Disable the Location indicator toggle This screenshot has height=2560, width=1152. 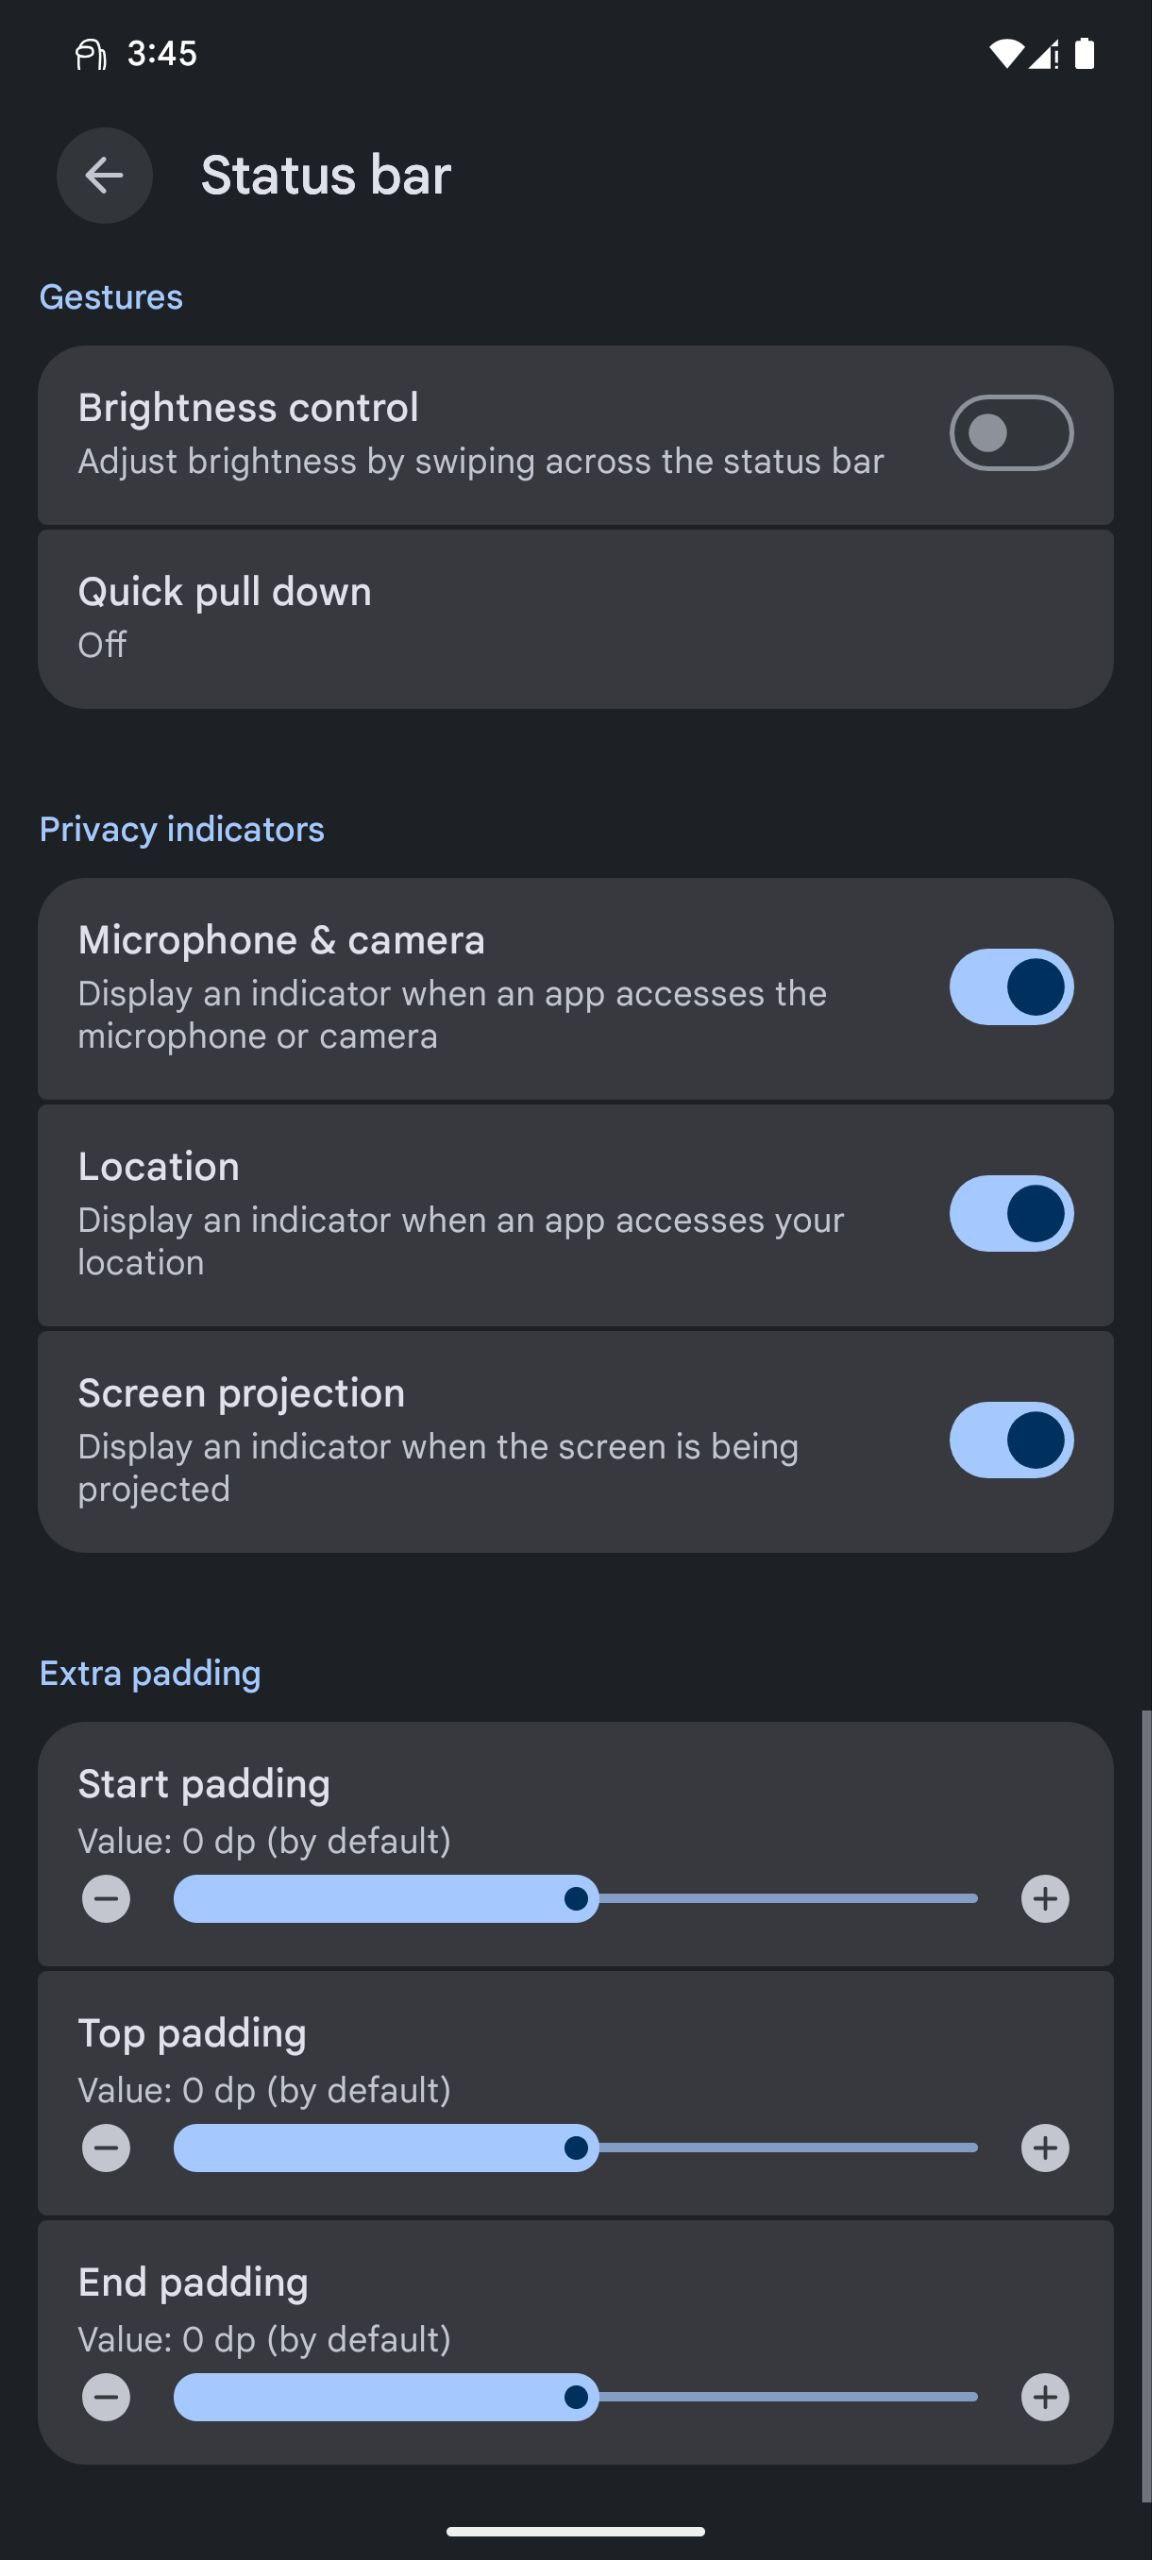tap(1011, 1213)
